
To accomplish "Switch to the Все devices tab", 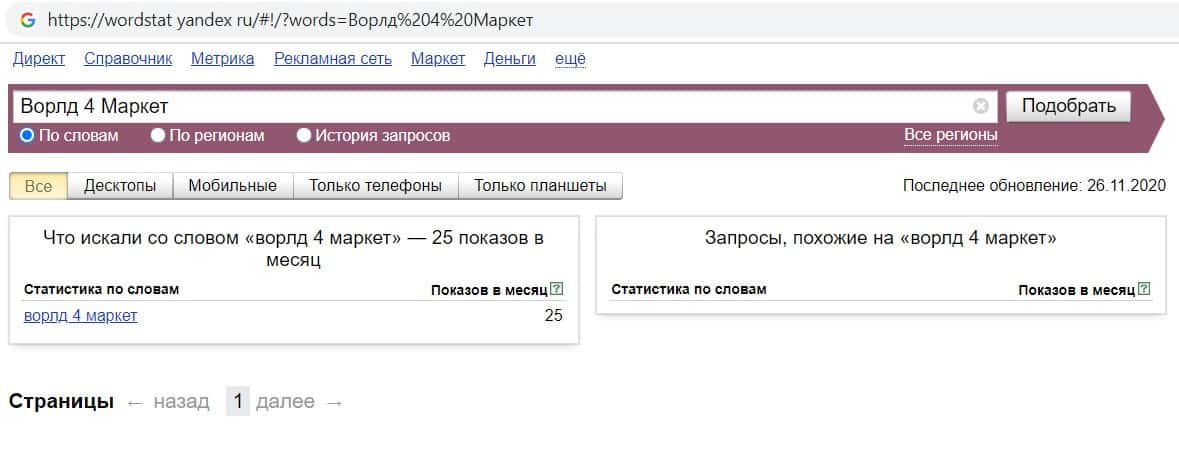I will pos(38,186).
